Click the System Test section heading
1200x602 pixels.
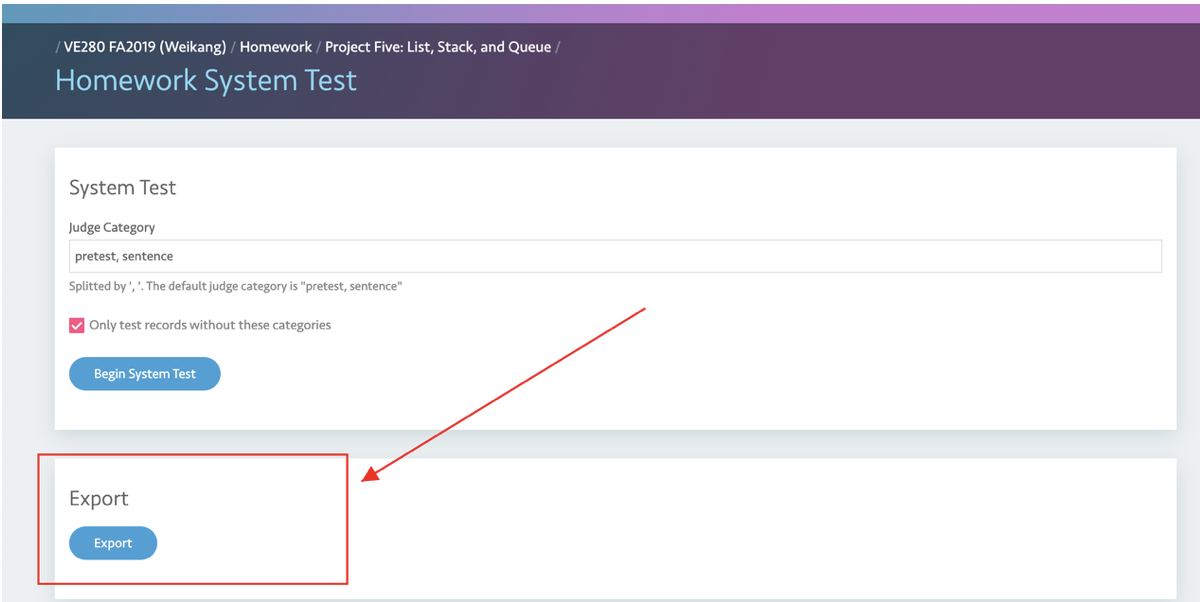122,187
